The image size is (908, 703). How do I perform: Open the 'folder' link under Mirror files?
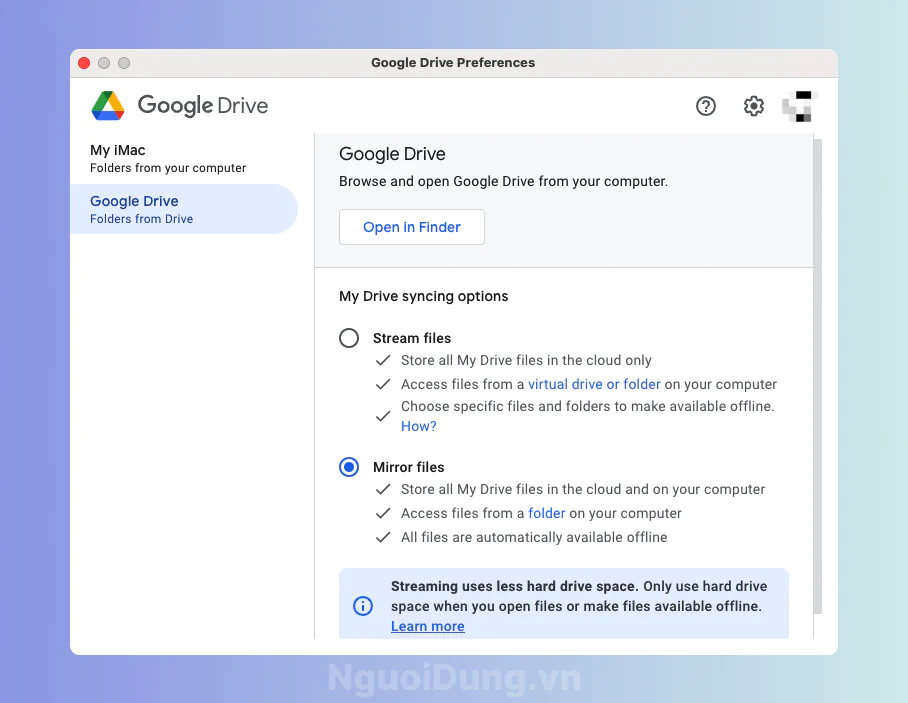(x=547, y=513)
